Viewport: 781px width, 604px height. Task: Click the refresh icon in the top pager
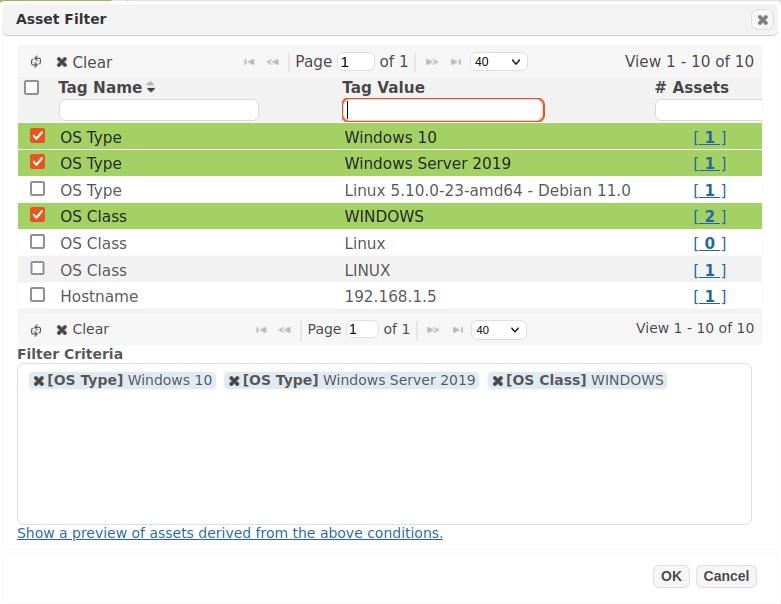coord(37,62)
